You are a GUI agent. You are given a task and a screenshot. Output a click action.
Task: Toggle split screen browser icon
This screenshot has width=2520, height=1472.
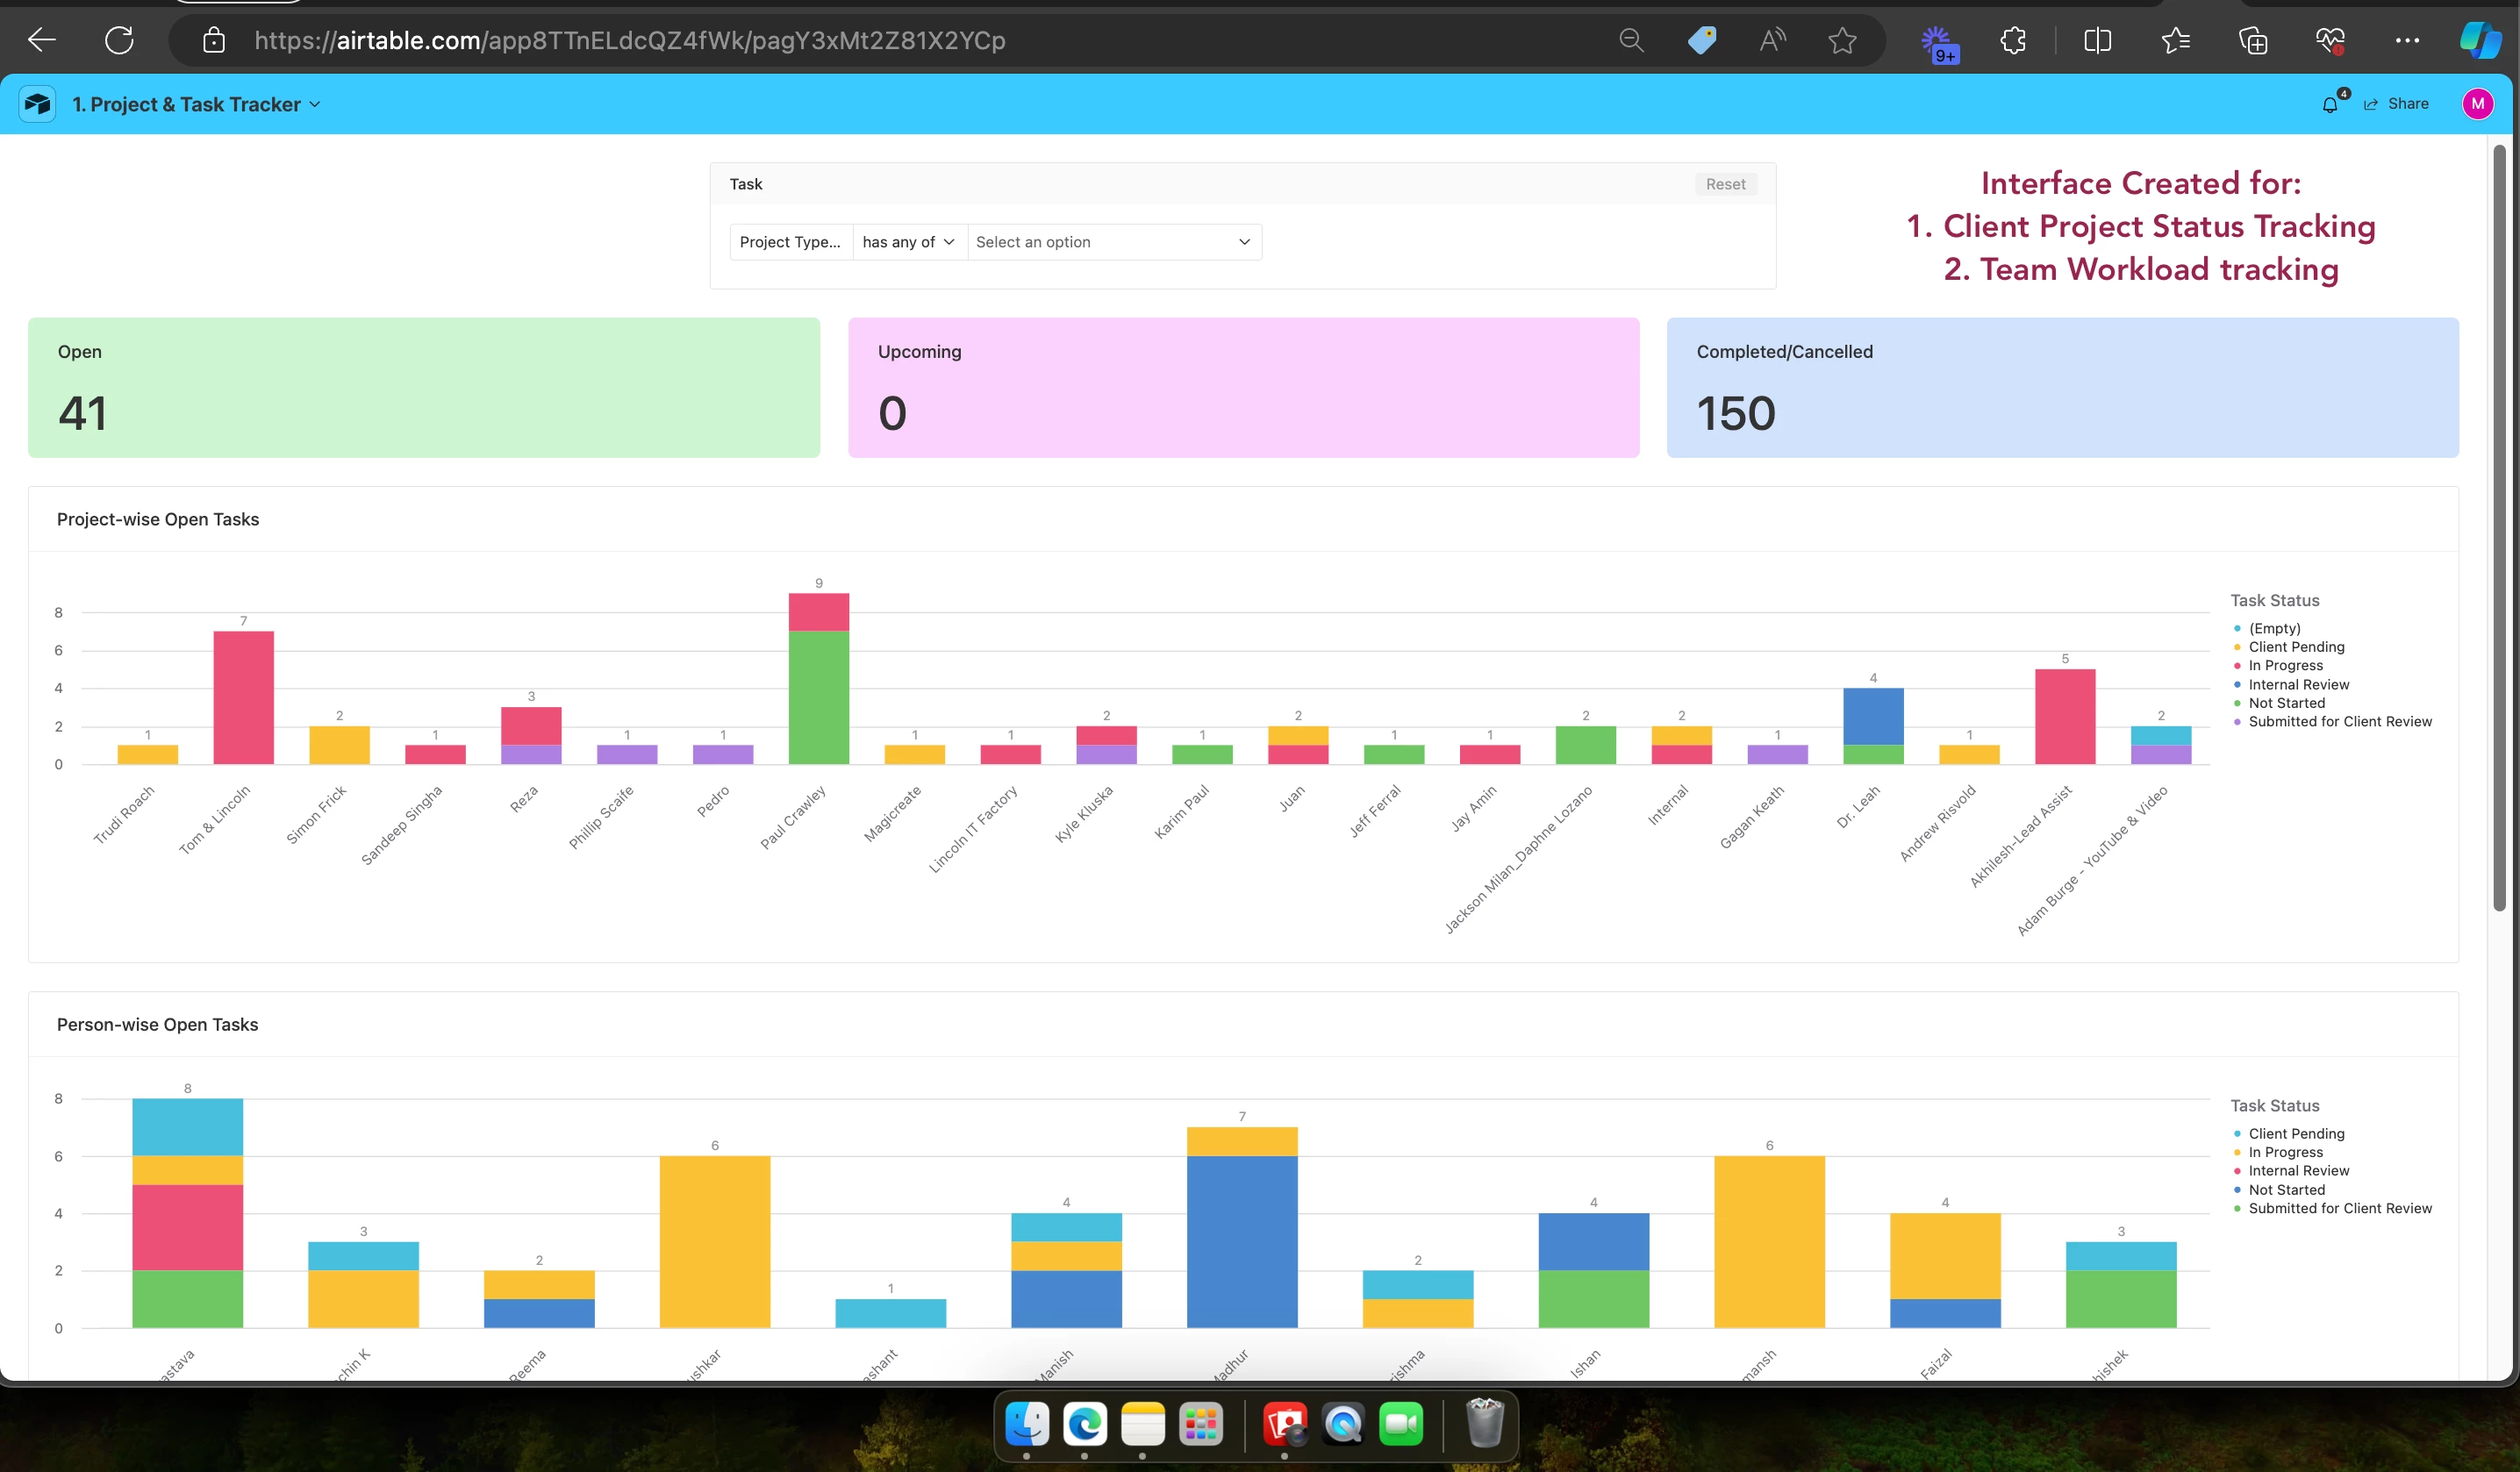pyautogui.click(x=2097, y=41)
